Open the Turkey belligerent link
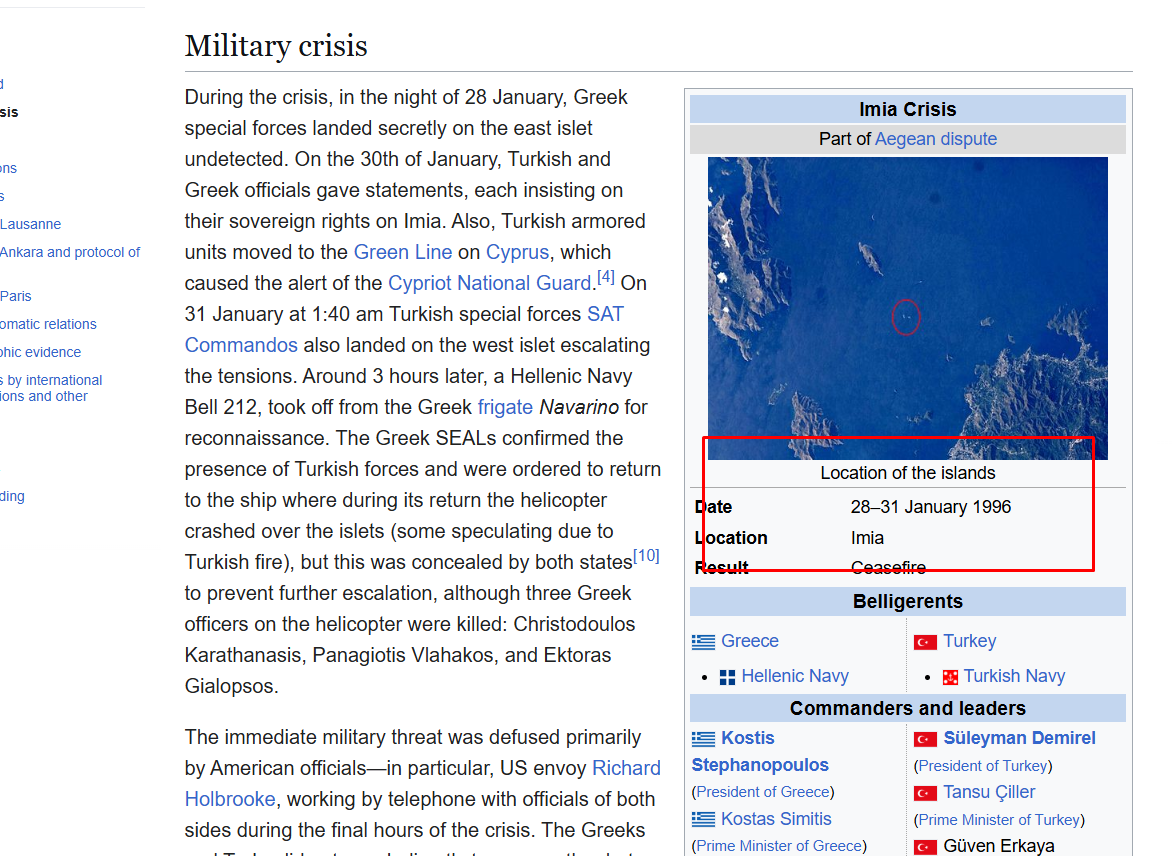Image resolution: width=1173 pixels, height=856 pixels. (970, 641)
